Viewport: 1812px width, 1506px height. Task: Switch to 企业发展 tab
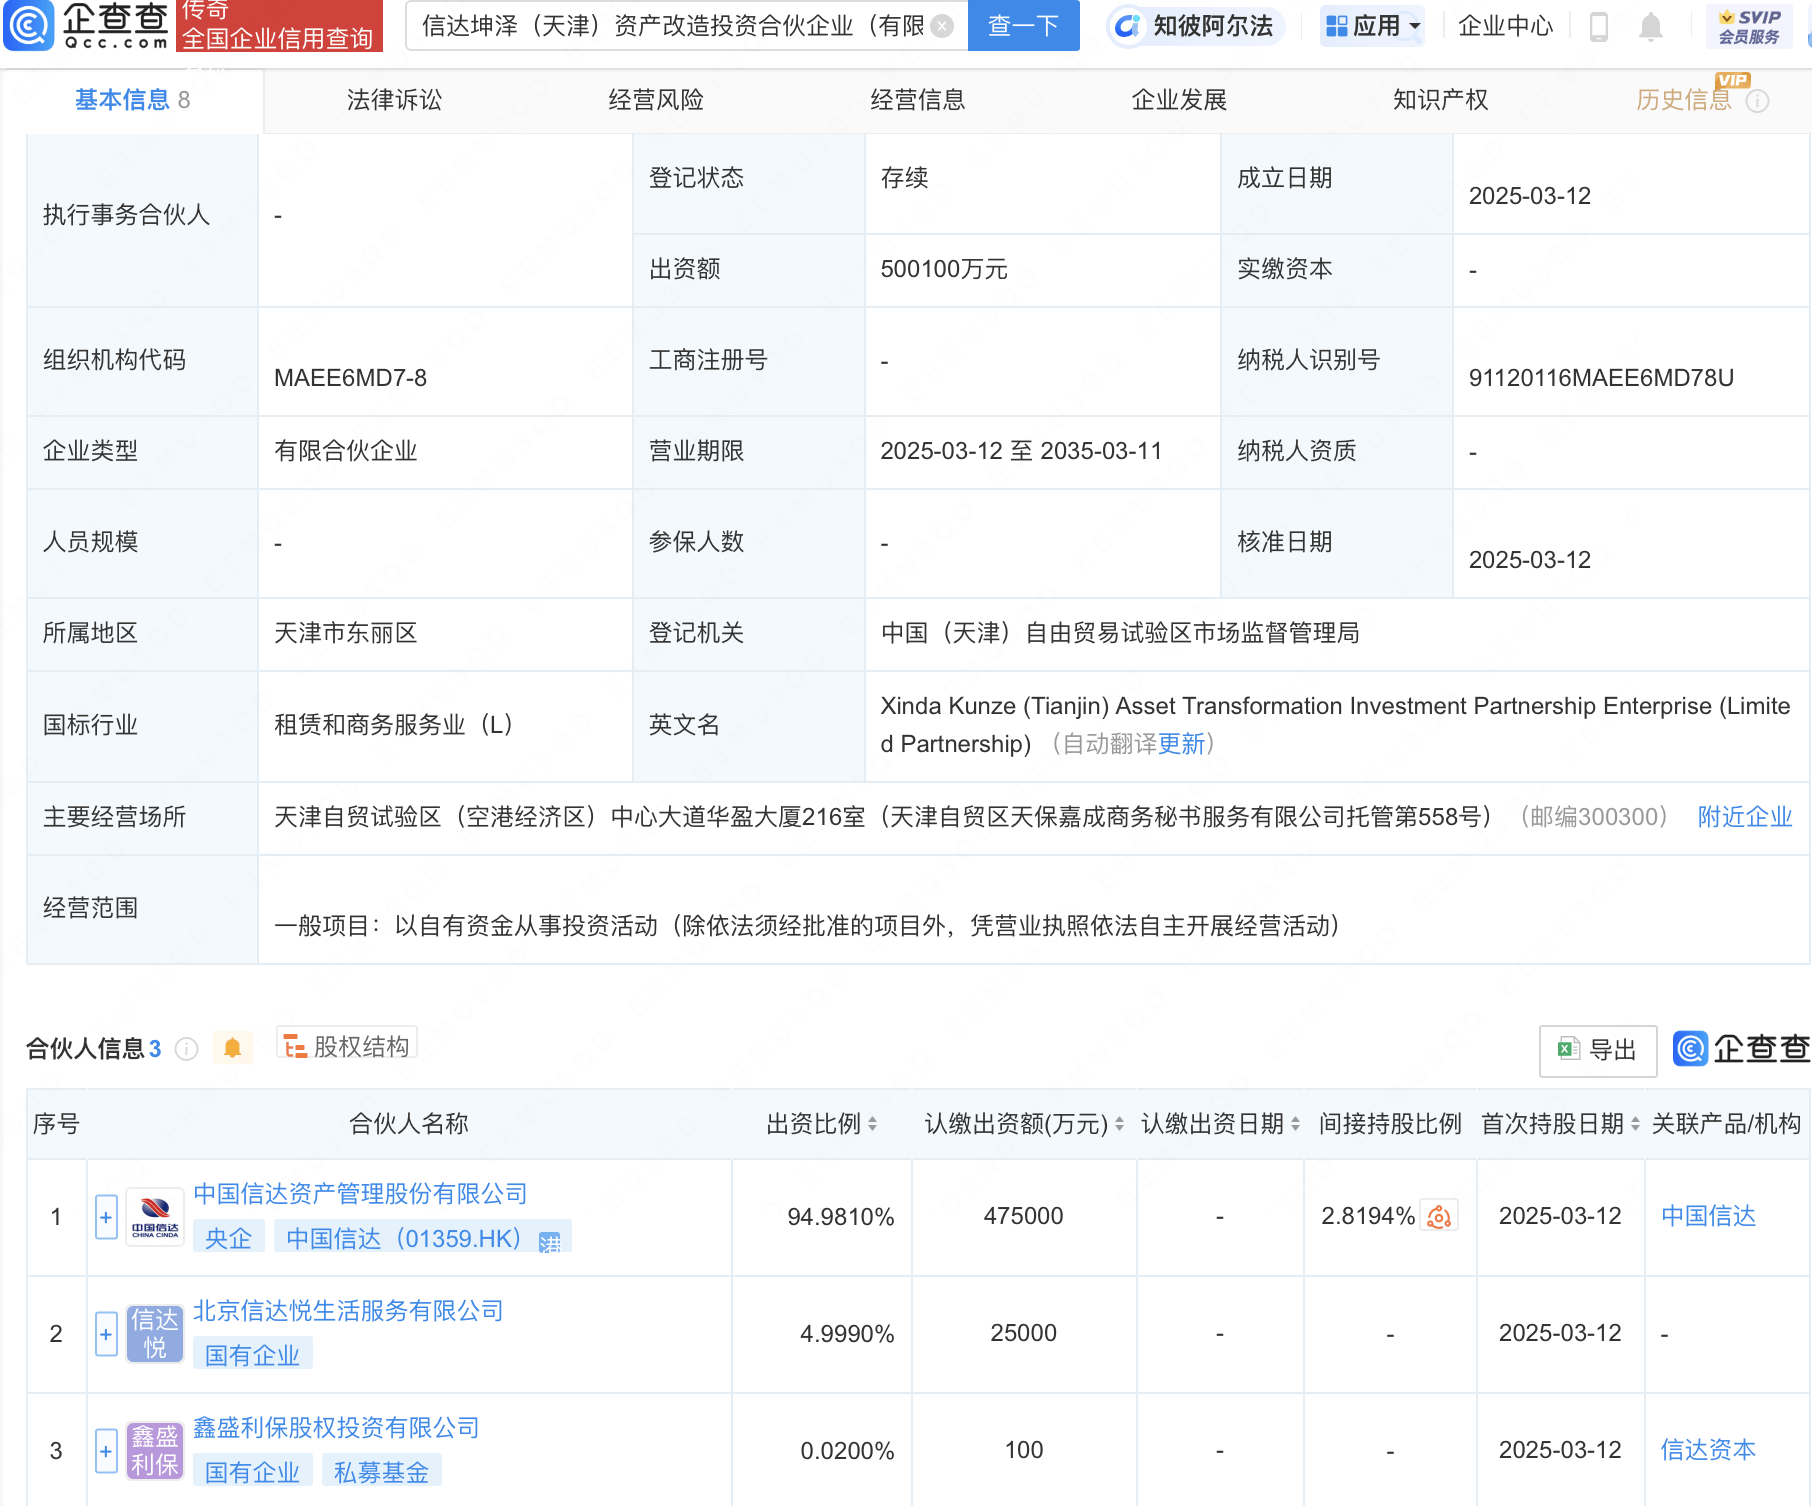[1179, 100]
